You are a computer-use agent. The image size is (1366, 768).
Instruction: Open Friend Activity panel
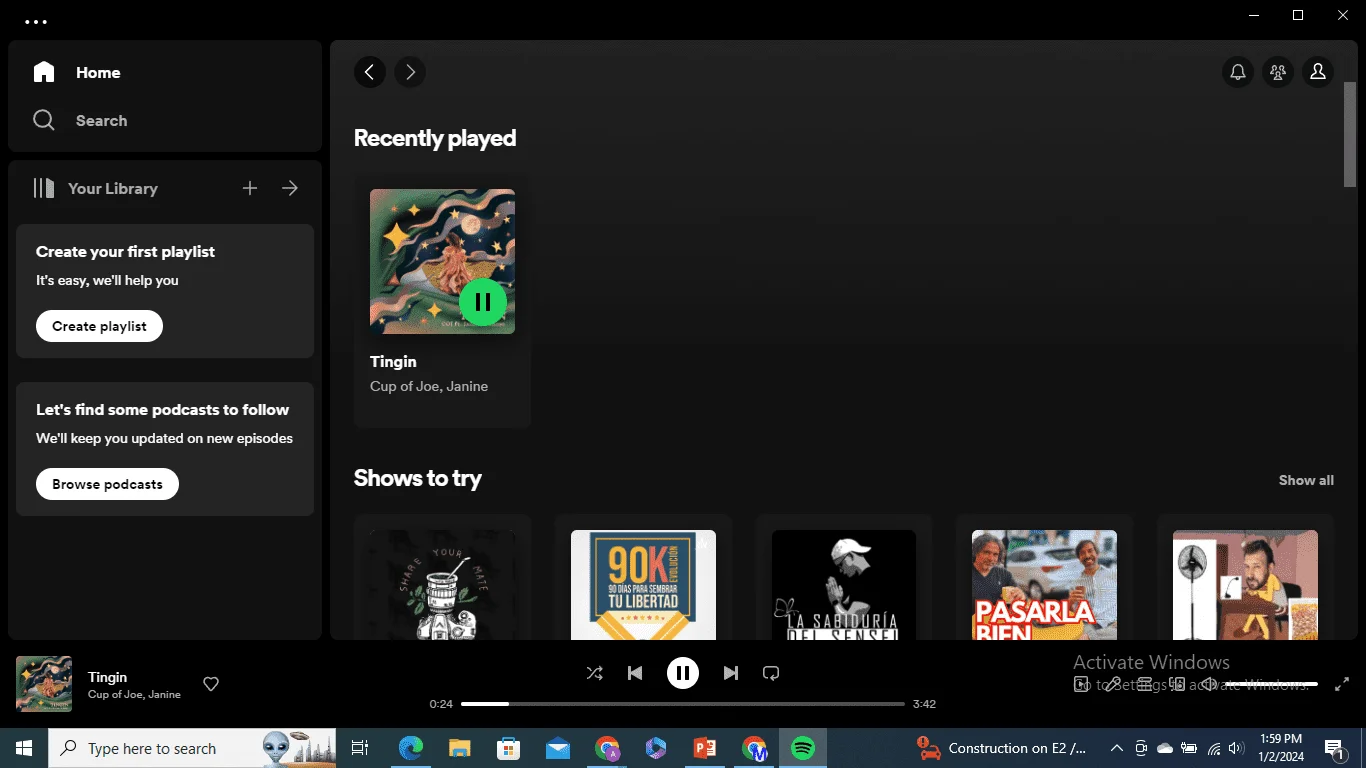pos(1278,72)
